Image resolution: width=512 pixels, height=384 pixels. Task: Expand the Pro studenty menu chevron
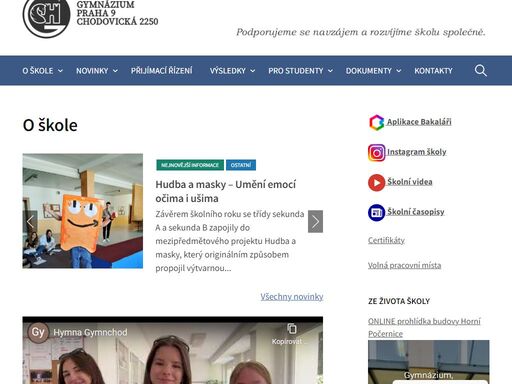[x=330, y=71]
